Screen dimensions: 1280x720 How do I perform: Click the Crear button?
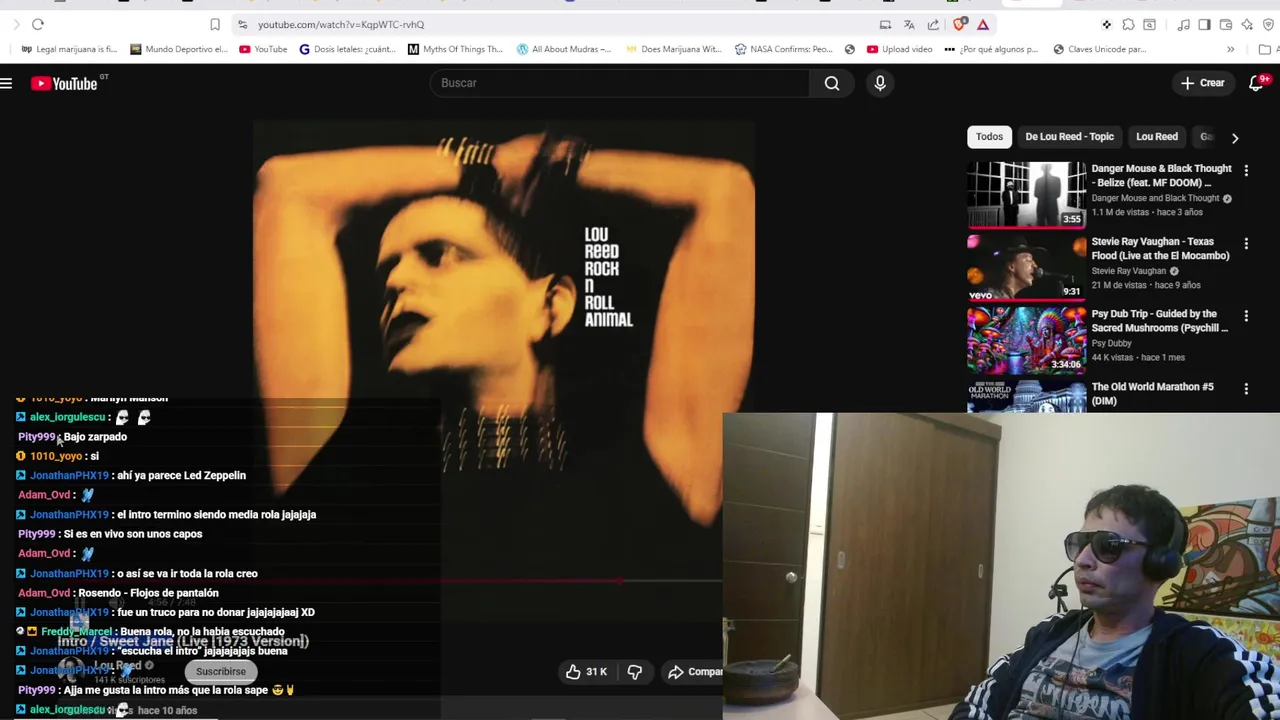click(x=1202, y=83)
